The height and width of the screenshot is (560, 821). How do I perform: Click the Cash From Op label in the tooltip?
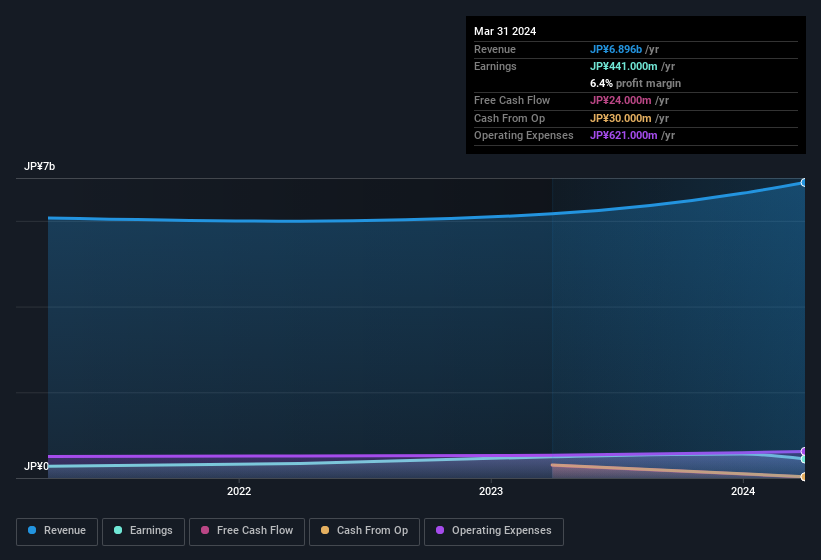click(509, 118)
